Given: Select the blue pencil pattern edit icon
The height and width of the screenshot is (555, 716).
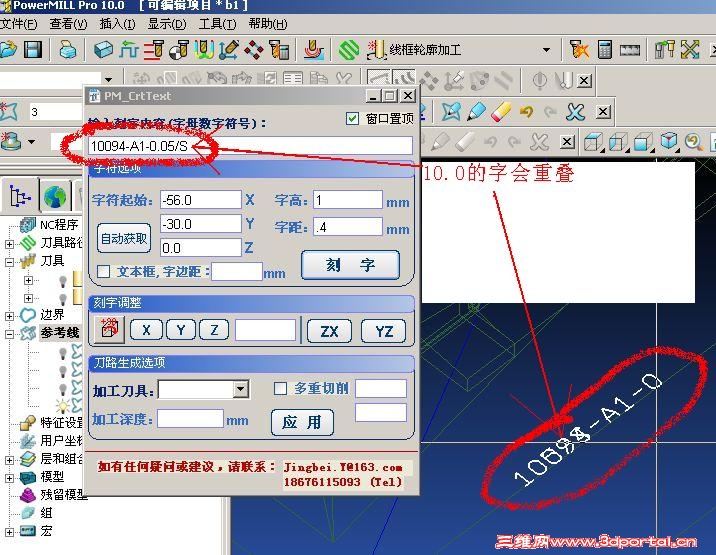Looking at the screenshot, I should click(477, 111).
